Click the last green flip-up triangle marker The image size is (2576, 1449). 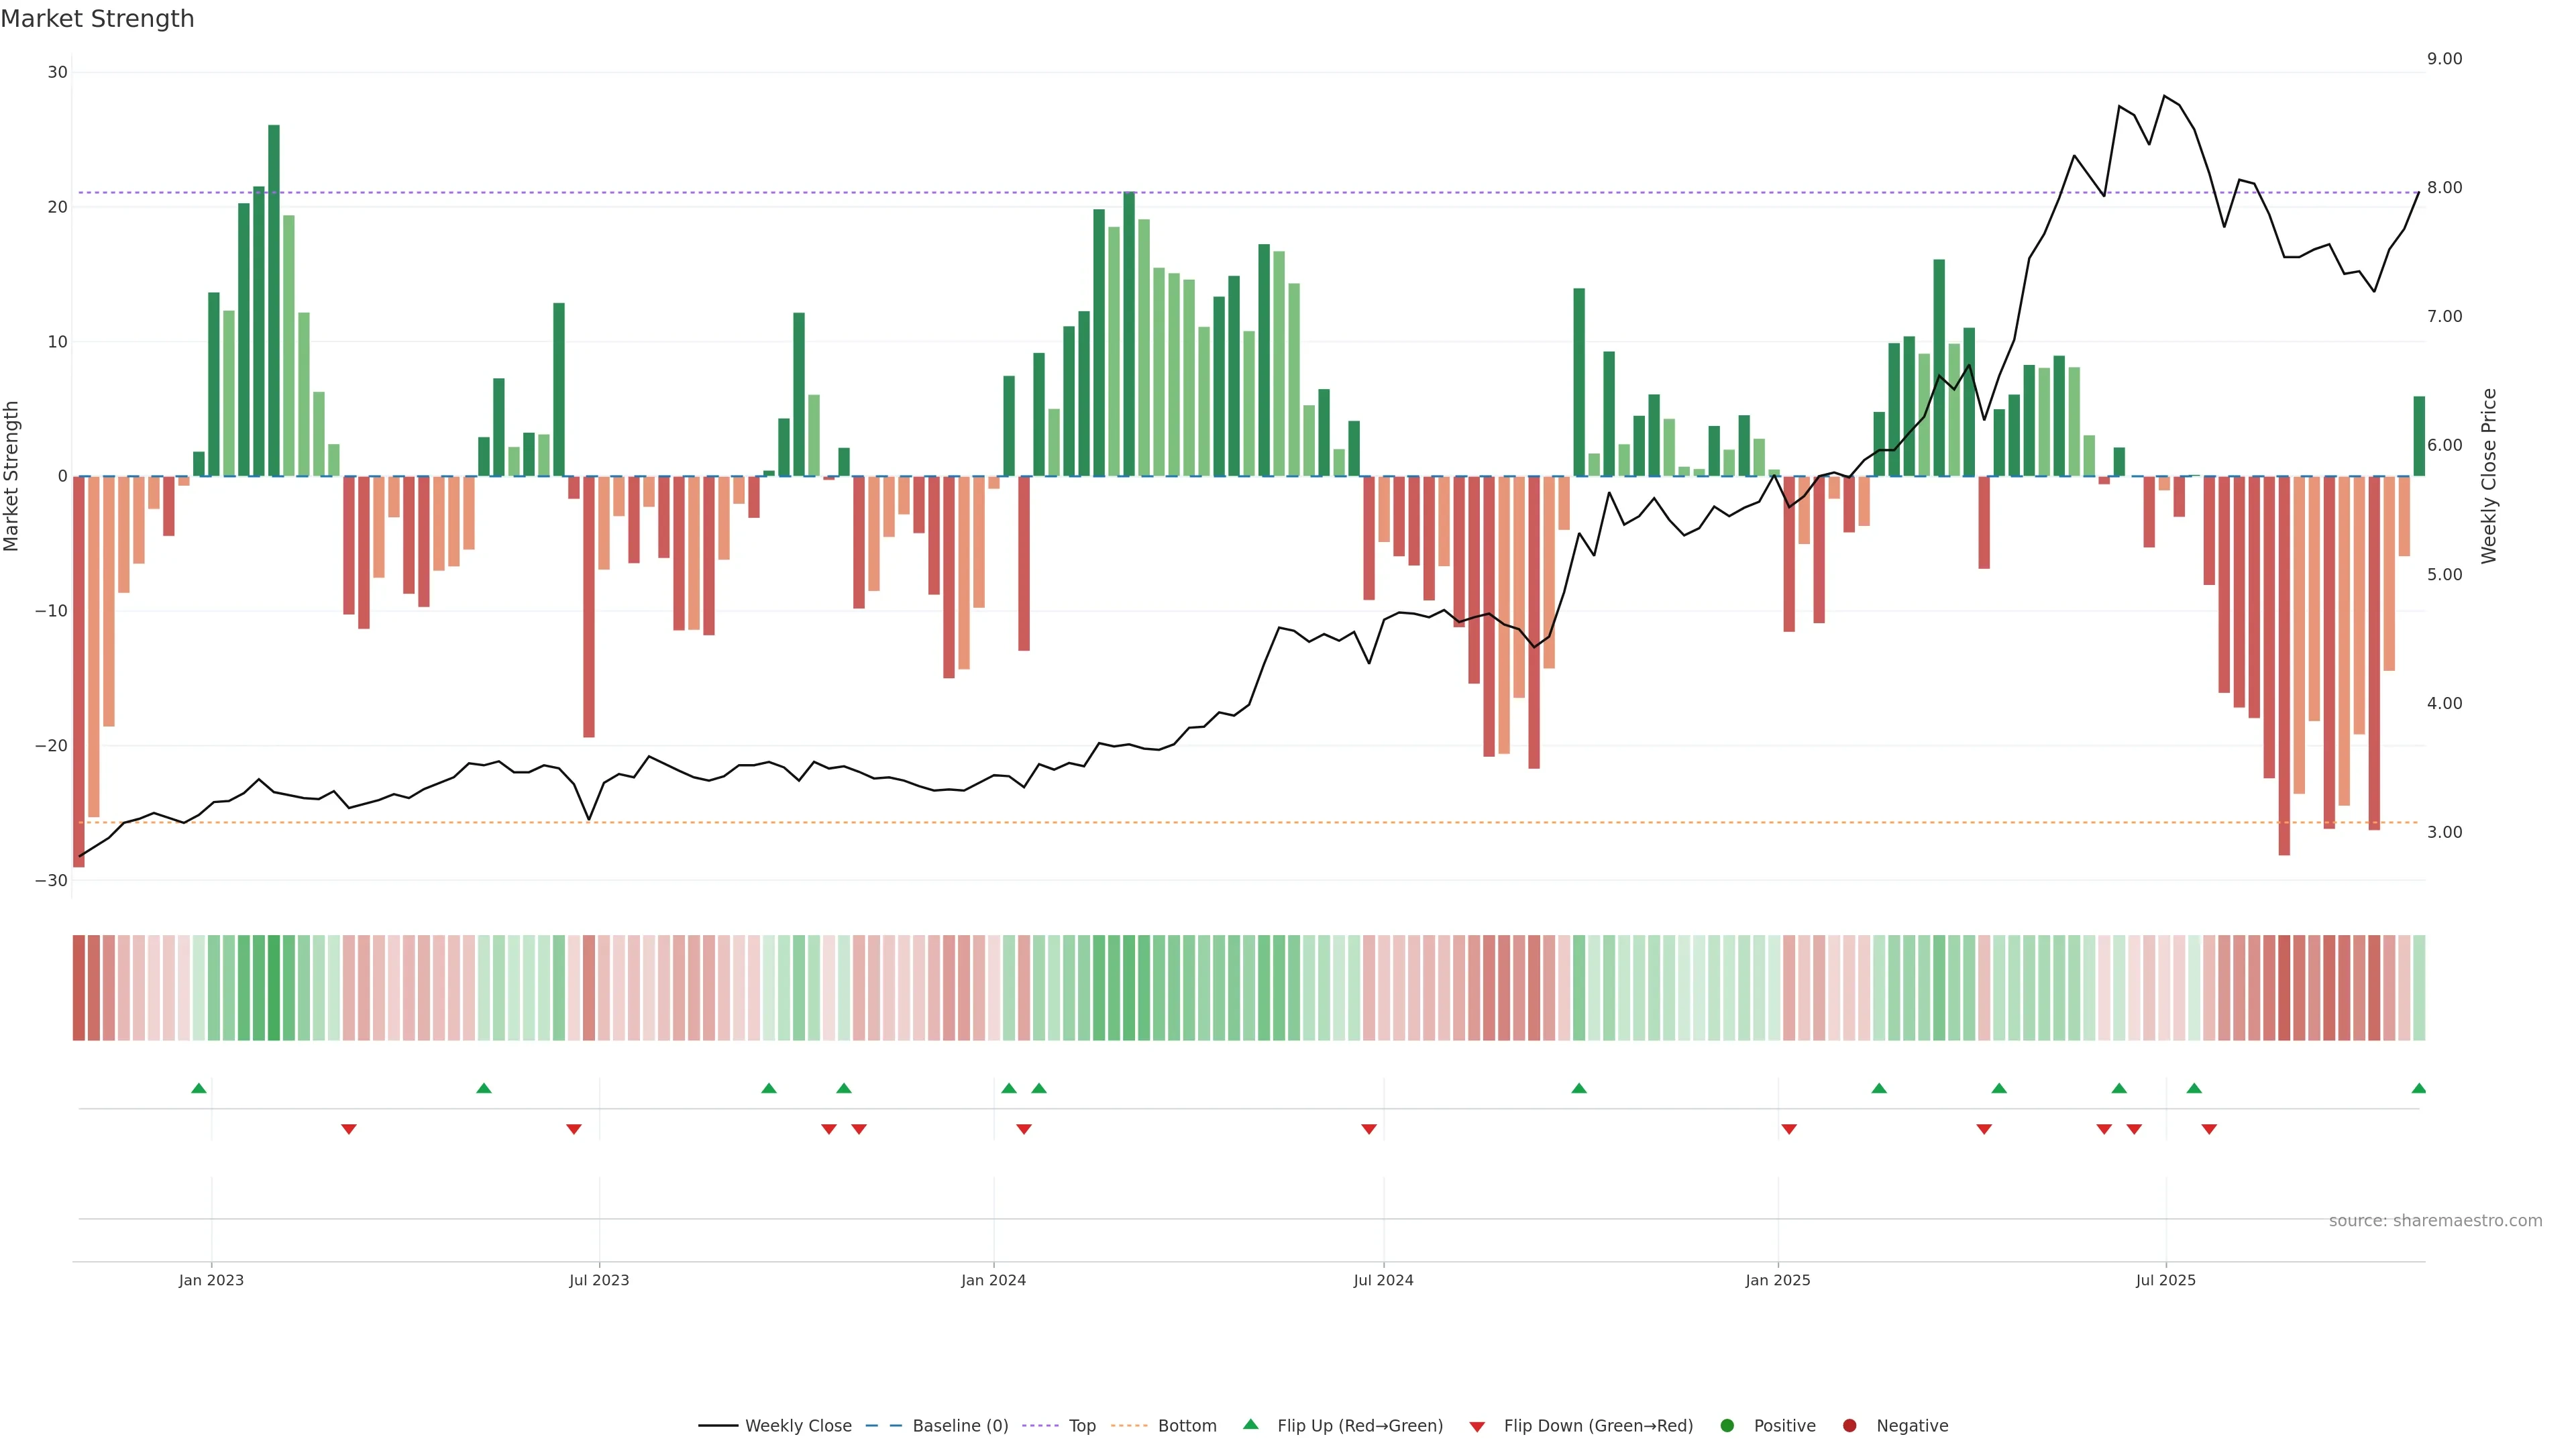tap(2418, 1088)
